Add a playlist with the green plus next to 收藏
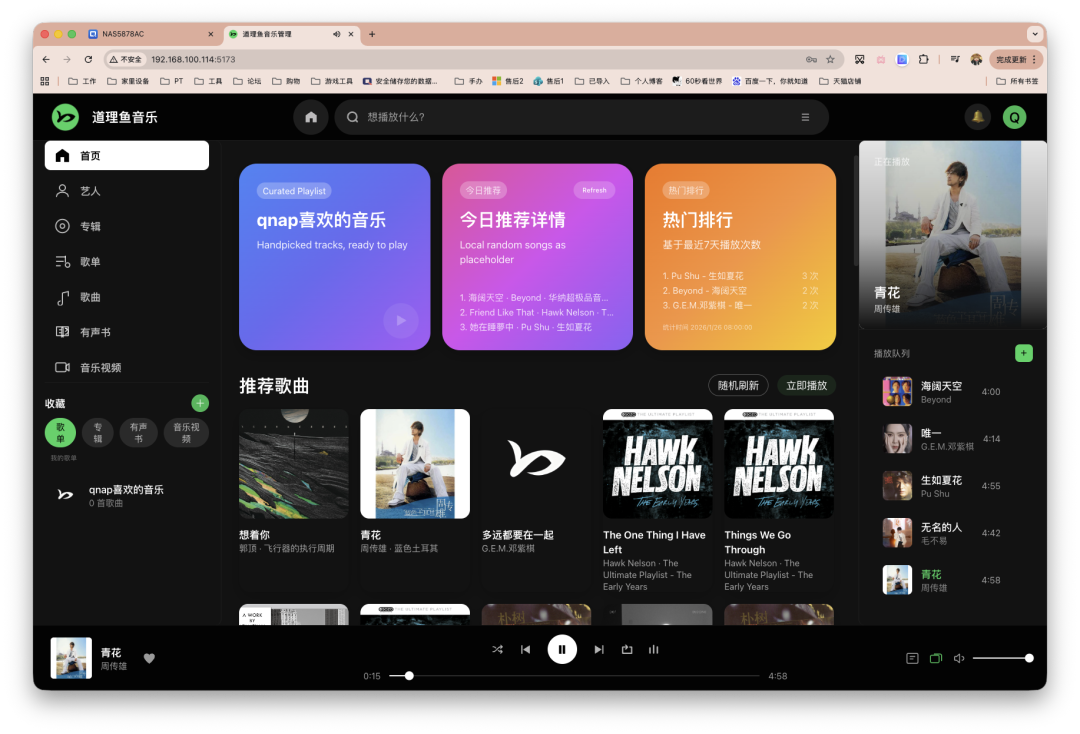The width and height of the screenshot is (1080, 734). 200,403
